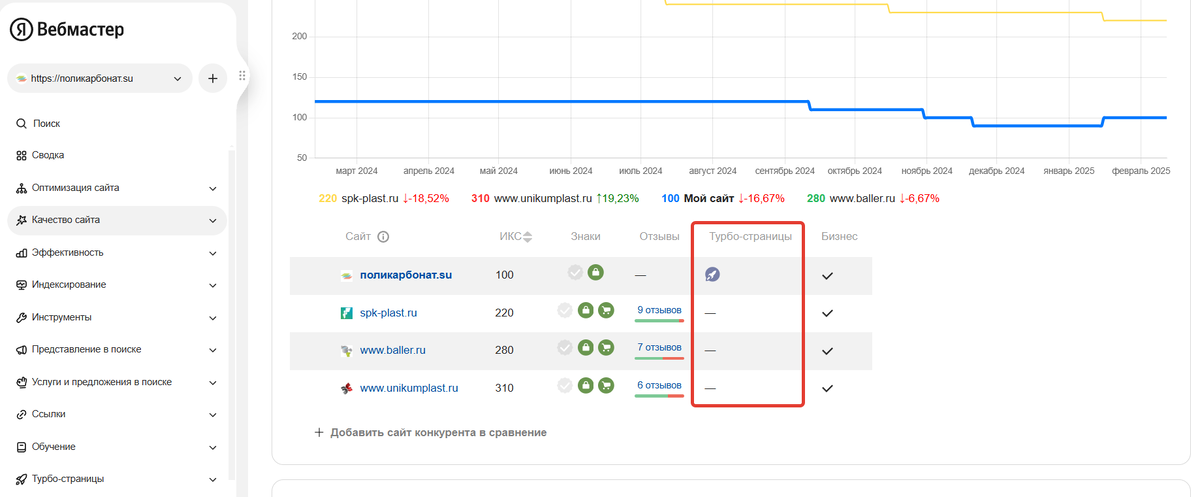
Task: Toggle www.unikumplast.ru series in chart legend
Action: [x=555, y=198]
